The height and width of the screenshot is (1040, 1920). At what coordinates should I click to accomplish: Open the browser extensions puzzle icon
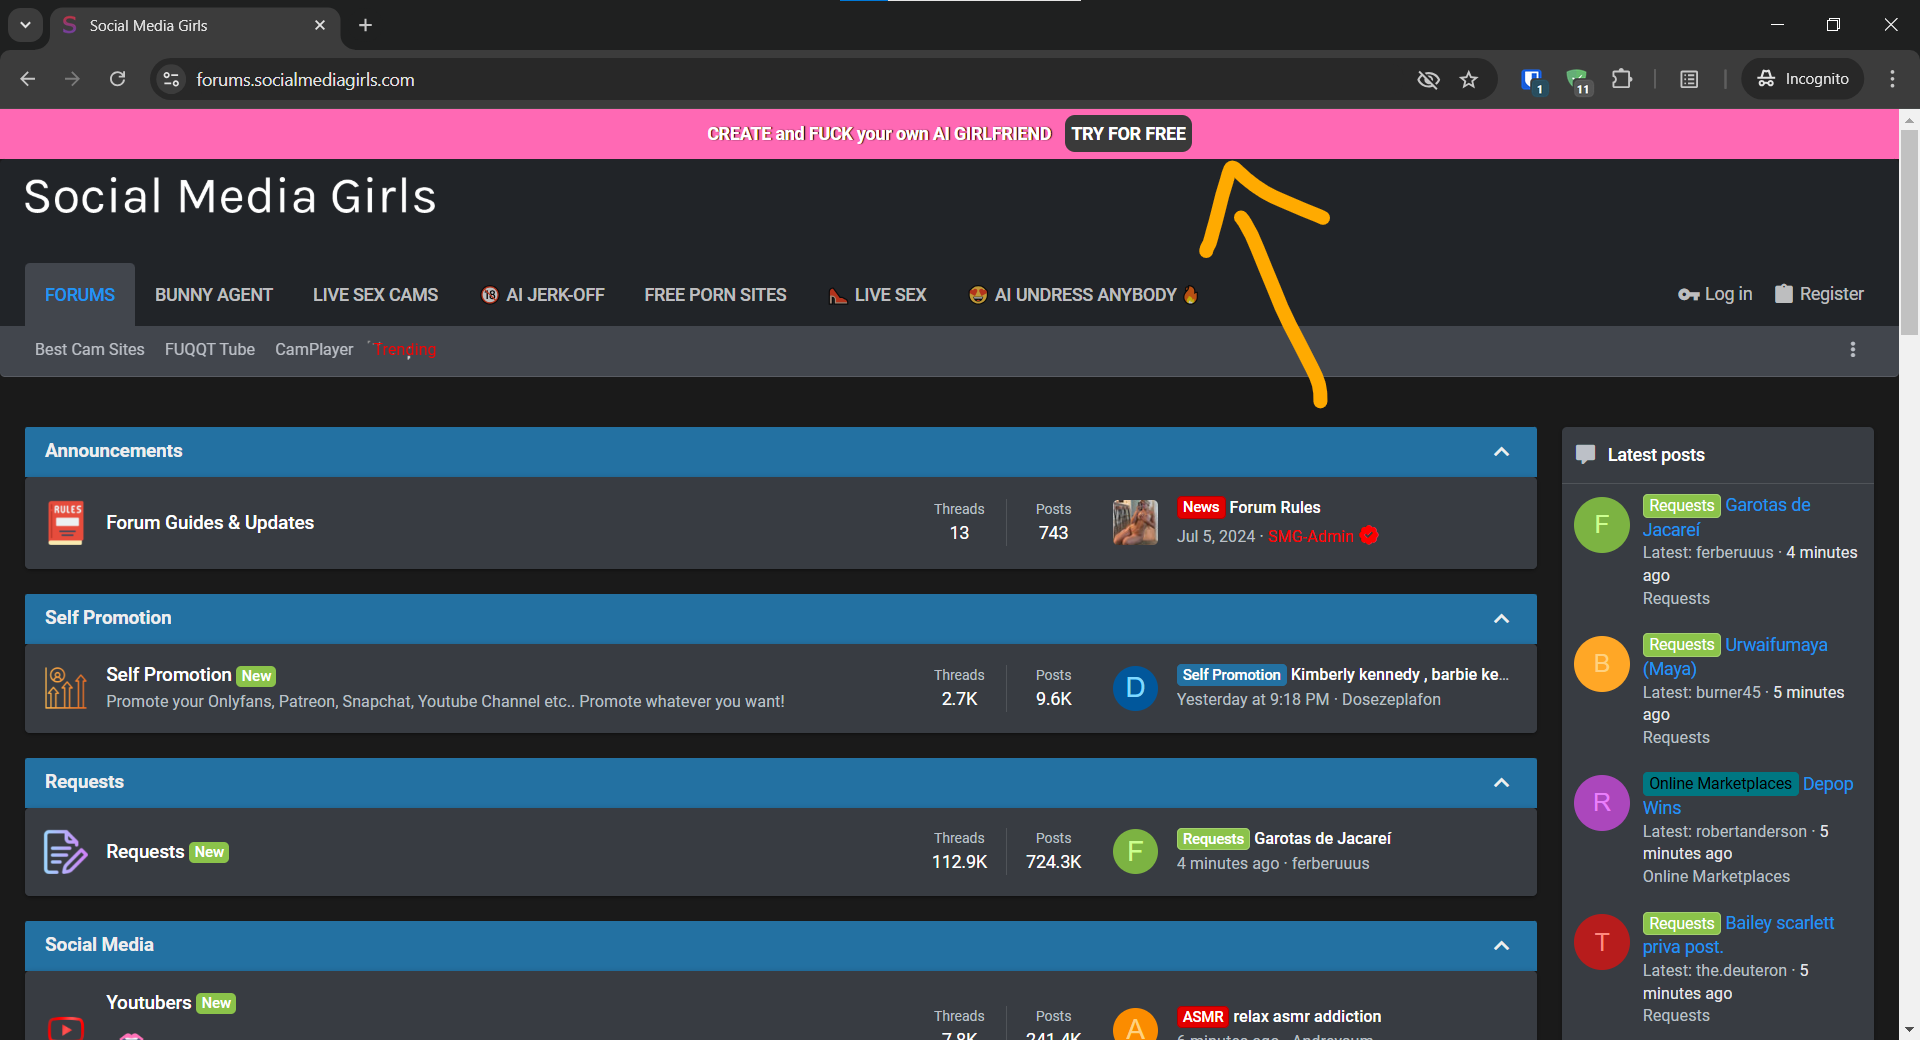(1622, 79)
